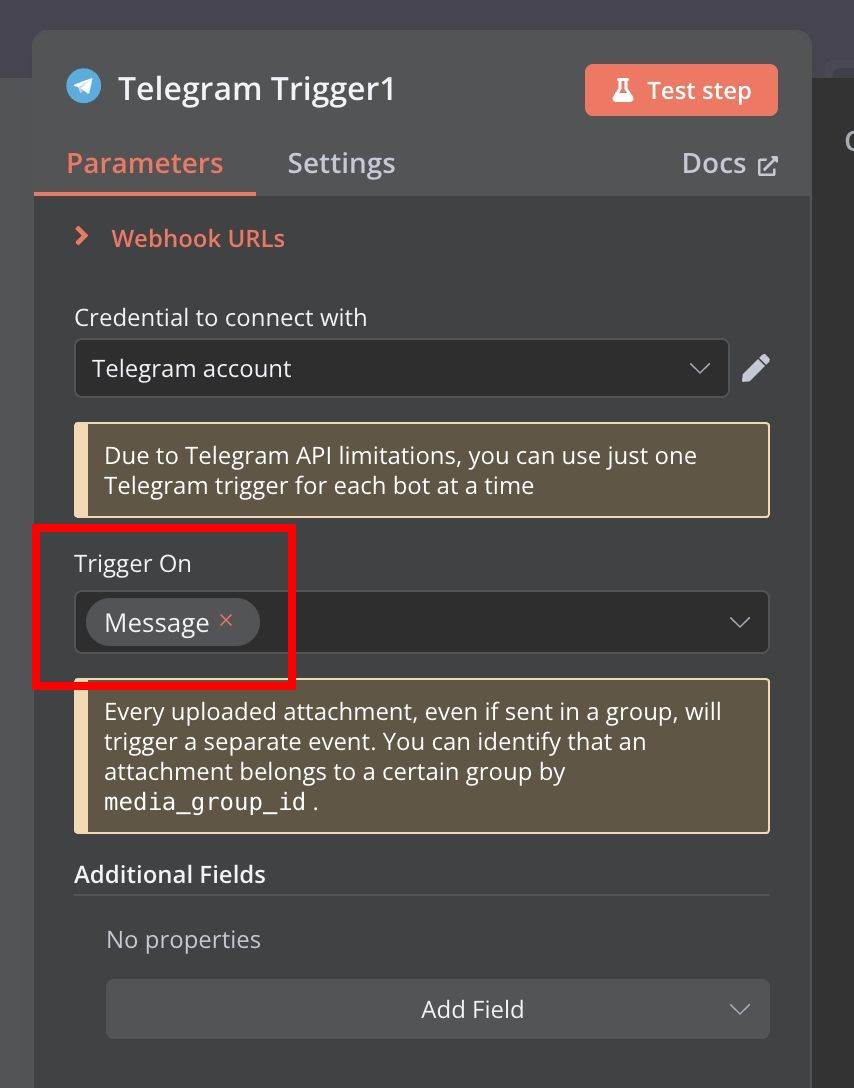Screen dimensions: 854x1088
Task: Switch to the Settings tab
Action: point(341,164)
